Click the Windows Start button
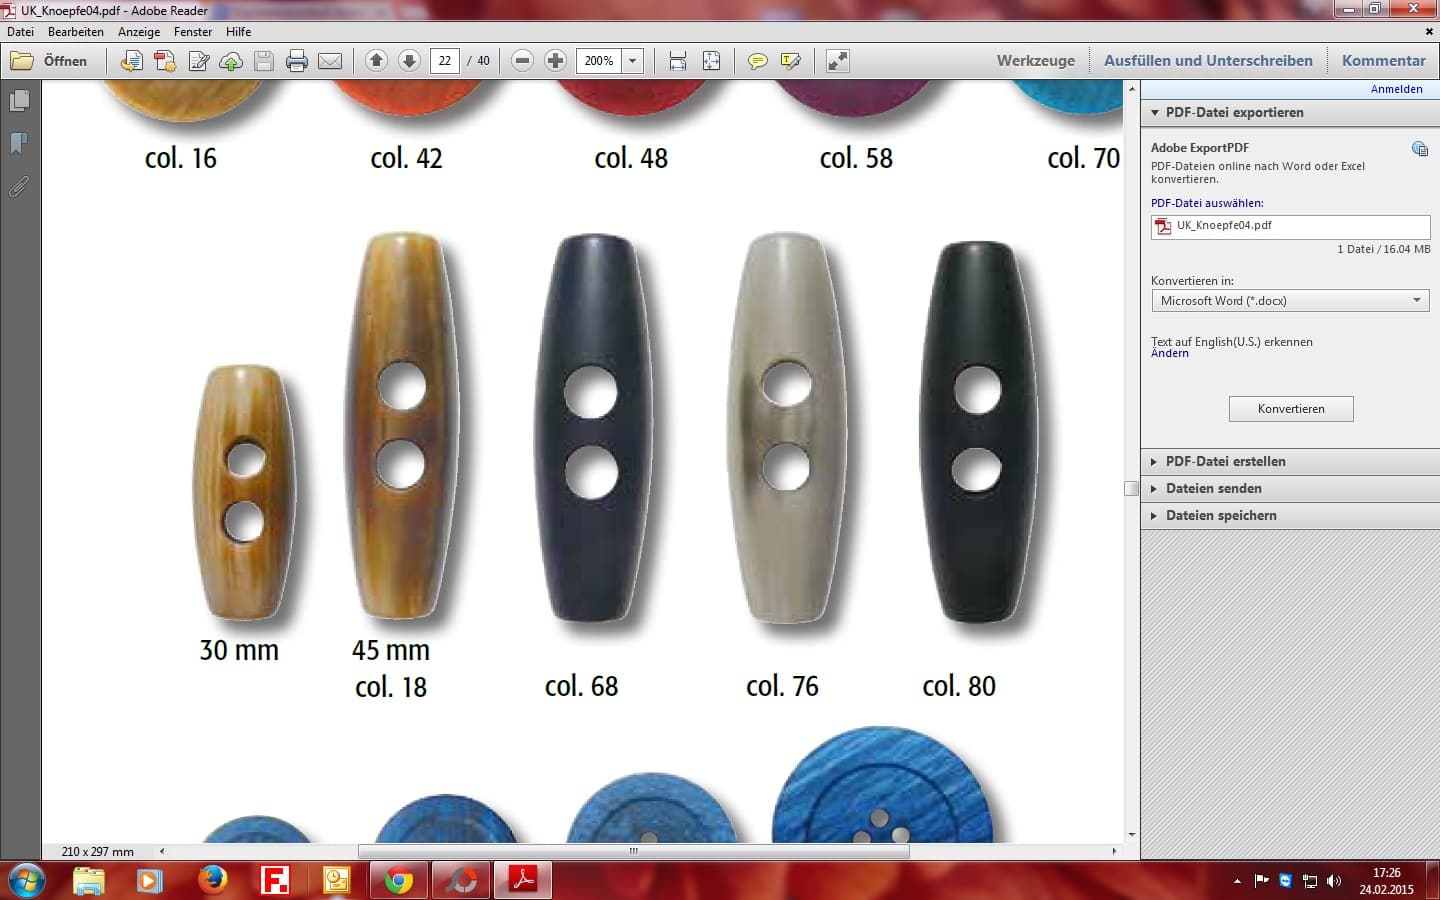Viewport: 1440px width, 900px height. (26, 880)
